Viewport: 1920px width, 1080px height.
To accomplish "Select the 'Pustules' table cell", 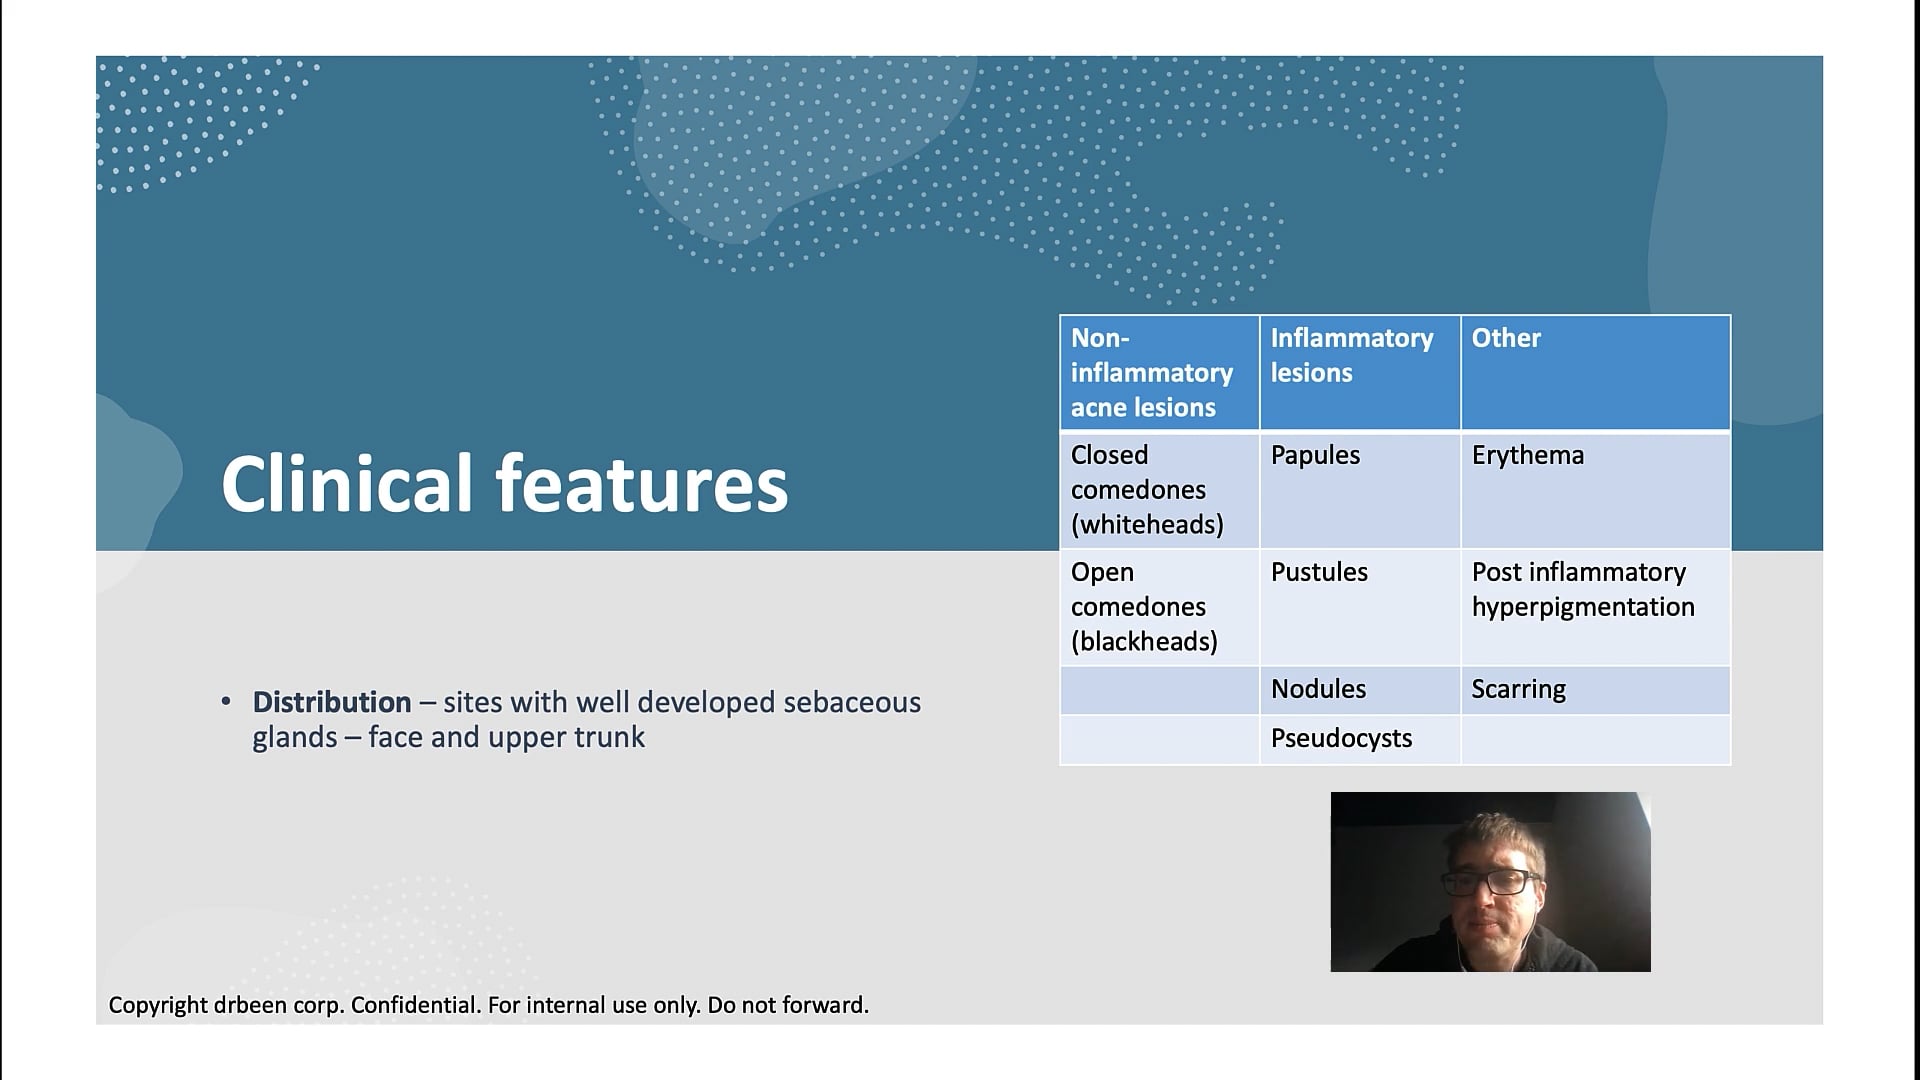I will tap(1360, 607).
